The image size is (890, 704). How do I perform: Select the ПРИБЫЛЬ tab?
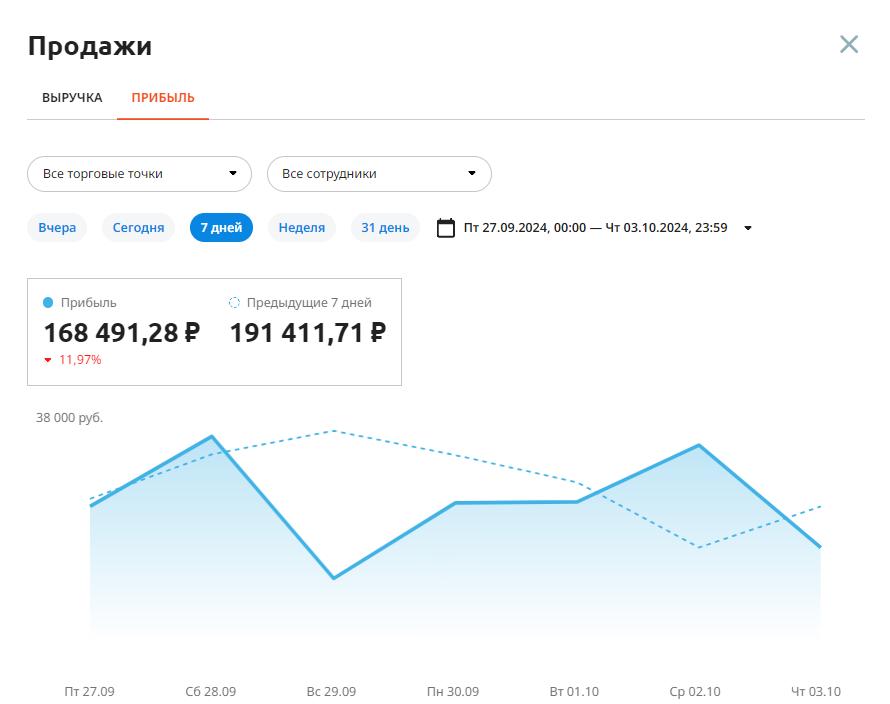(163, 98)
